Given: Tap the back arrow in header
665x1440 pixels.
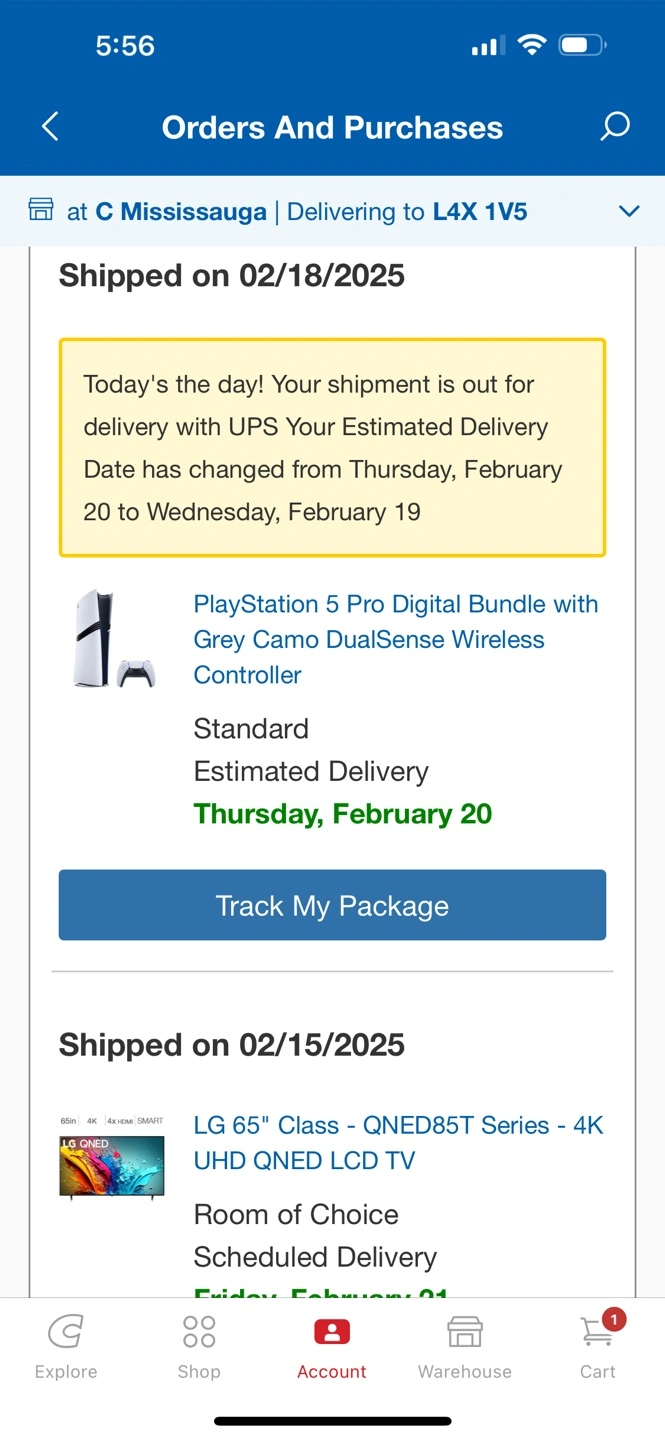Looking at the screenshot, I should (x=51, y=127).
